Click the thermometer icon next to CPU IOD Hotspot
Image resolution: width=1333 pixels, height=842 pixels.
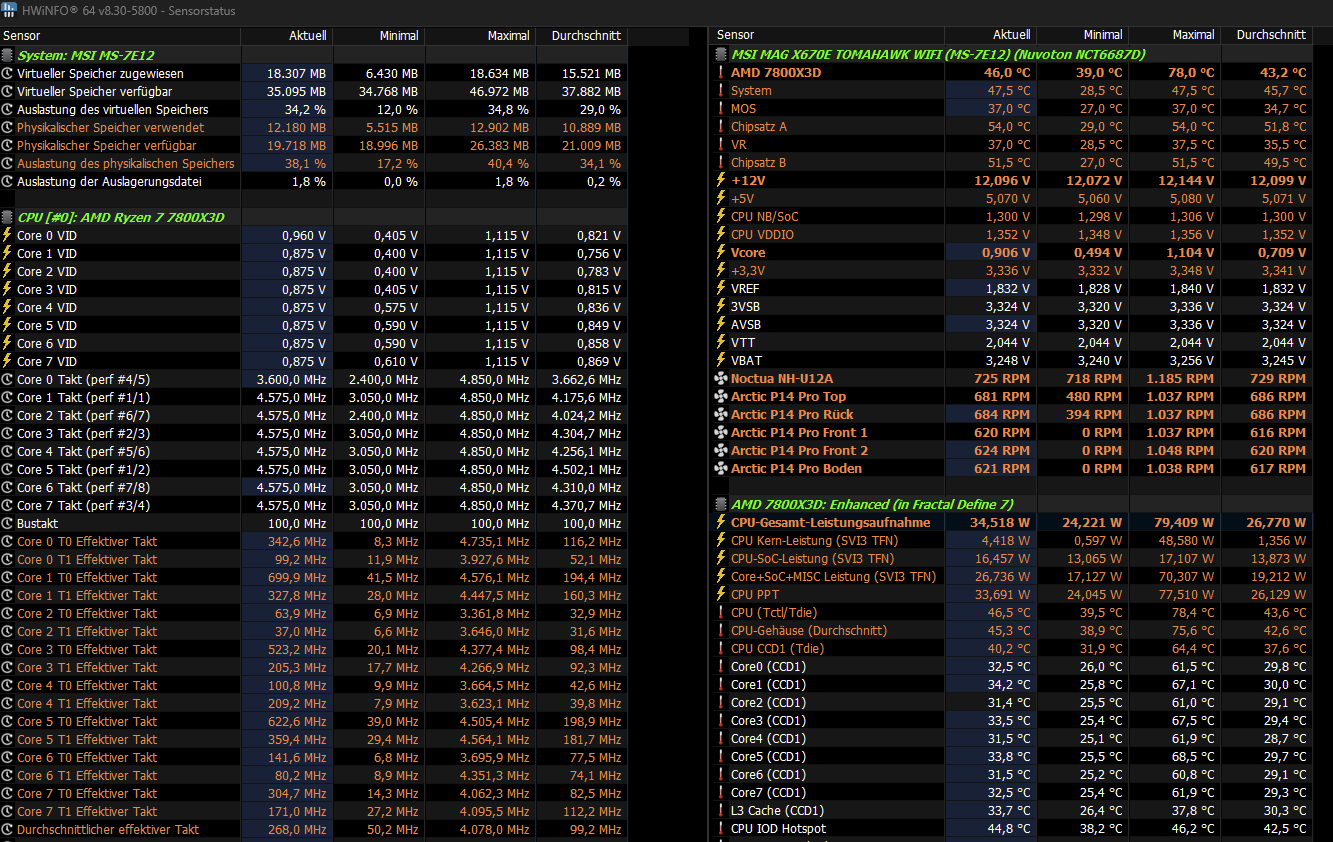pos(720,829)
